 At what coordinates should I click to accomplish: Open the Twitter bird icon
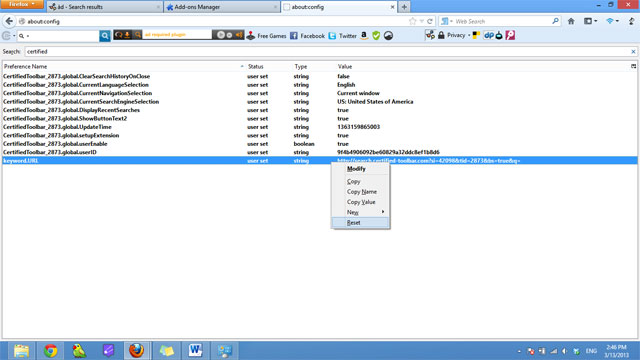[332, 36]
